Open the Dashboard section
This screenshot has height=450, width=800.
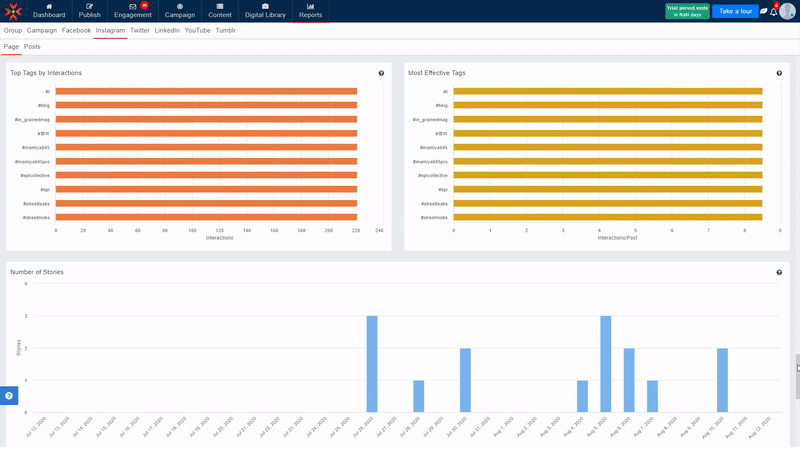[x=49, y=11]
